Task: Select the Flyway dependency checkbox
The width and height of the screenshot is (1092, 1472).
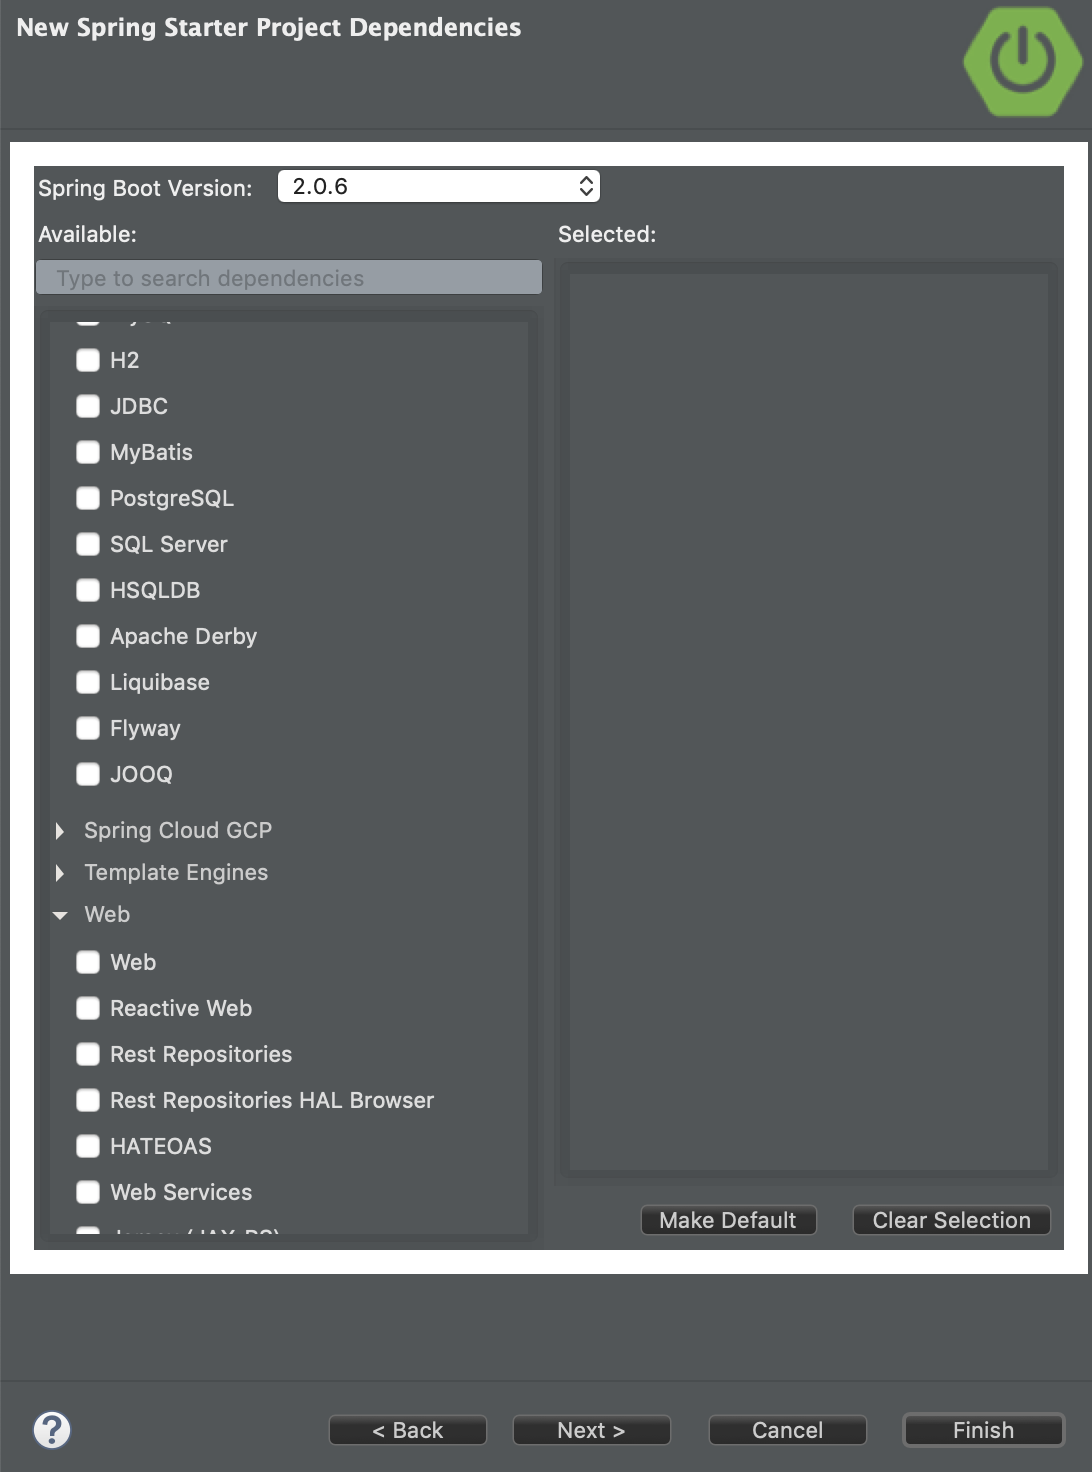Action: point(88,728)
